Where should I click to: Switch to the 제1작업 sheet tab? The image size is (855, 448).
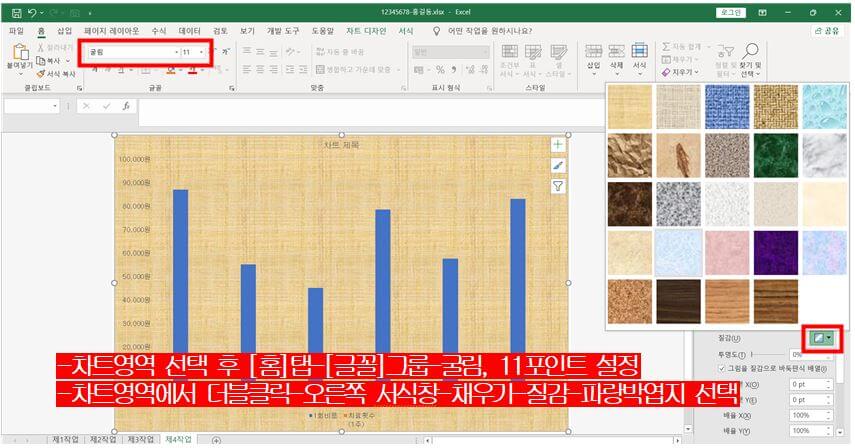pos(65,439)
